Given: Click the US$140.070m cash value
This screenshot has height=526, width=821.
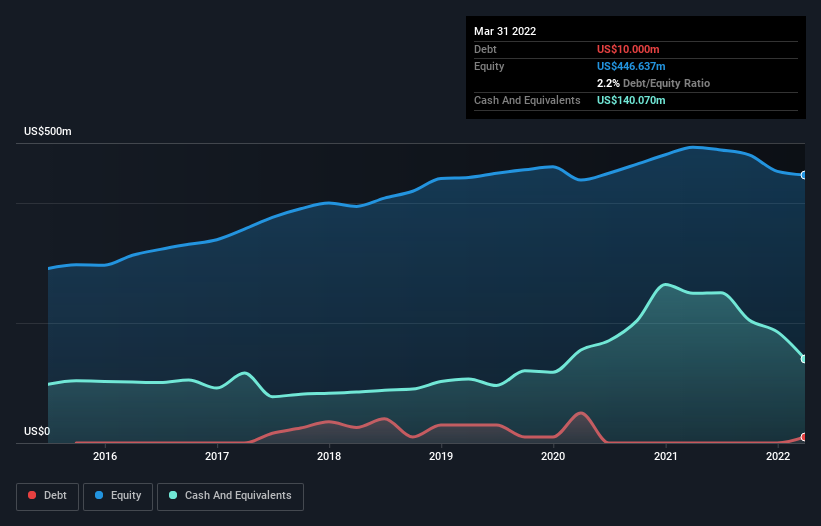Looking at the screenshot, I should 631,100.
